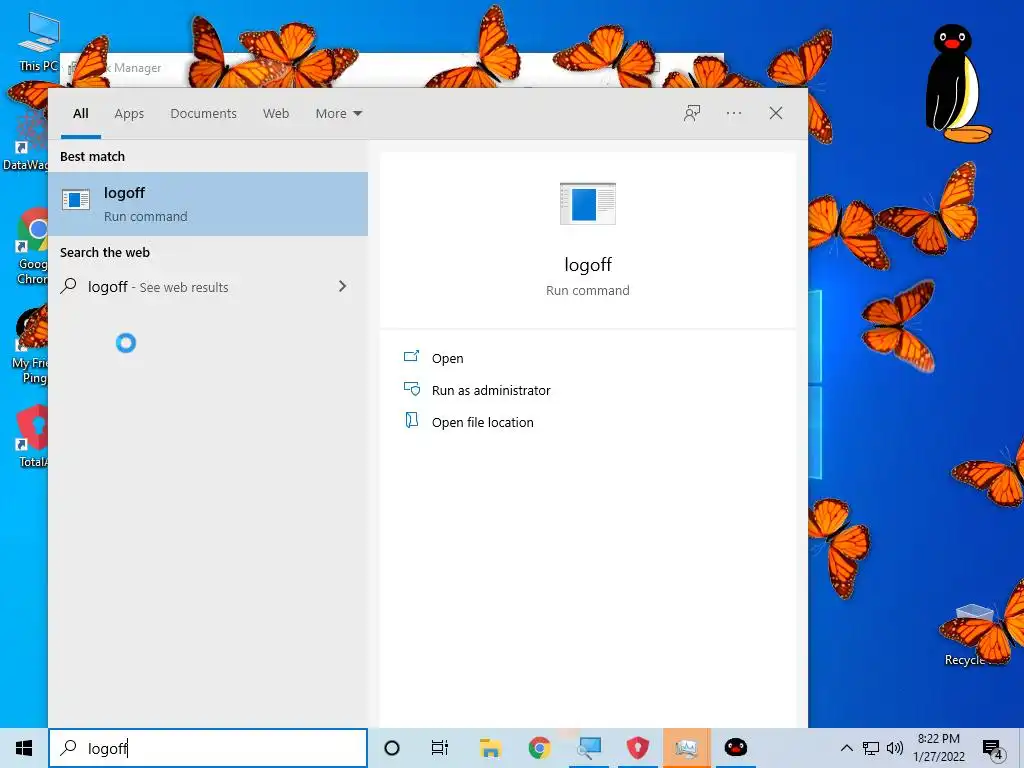Click the Open action icon
1024x768 pixels.
point(411,357)
